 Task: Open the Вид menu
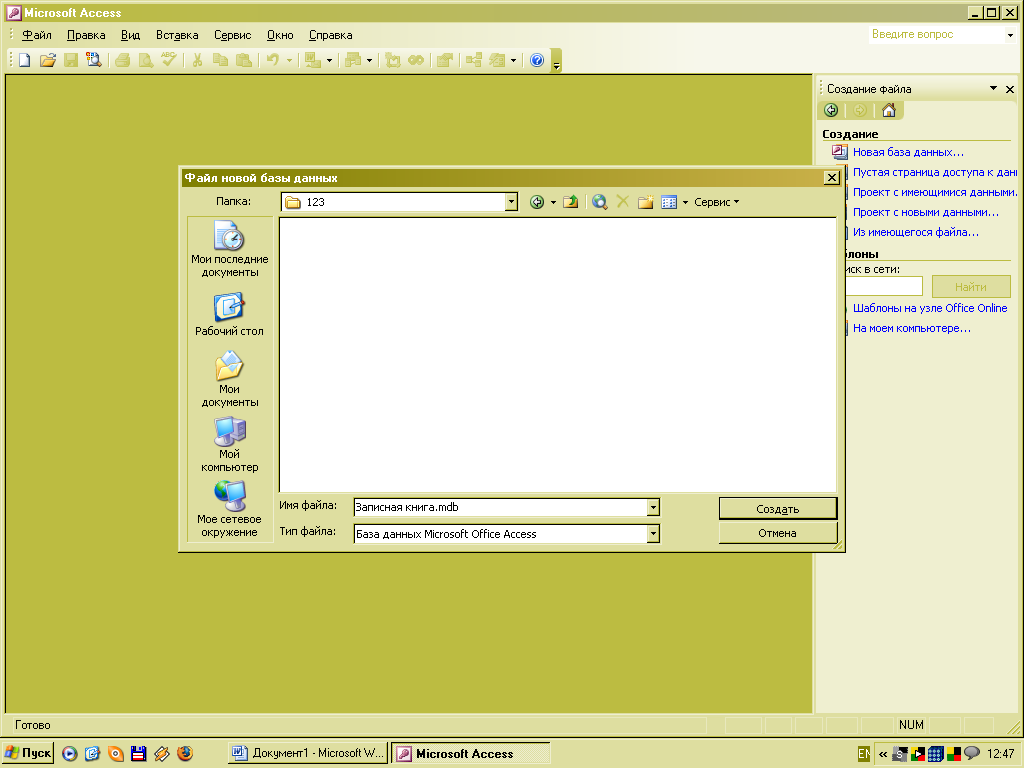(131, 35)
